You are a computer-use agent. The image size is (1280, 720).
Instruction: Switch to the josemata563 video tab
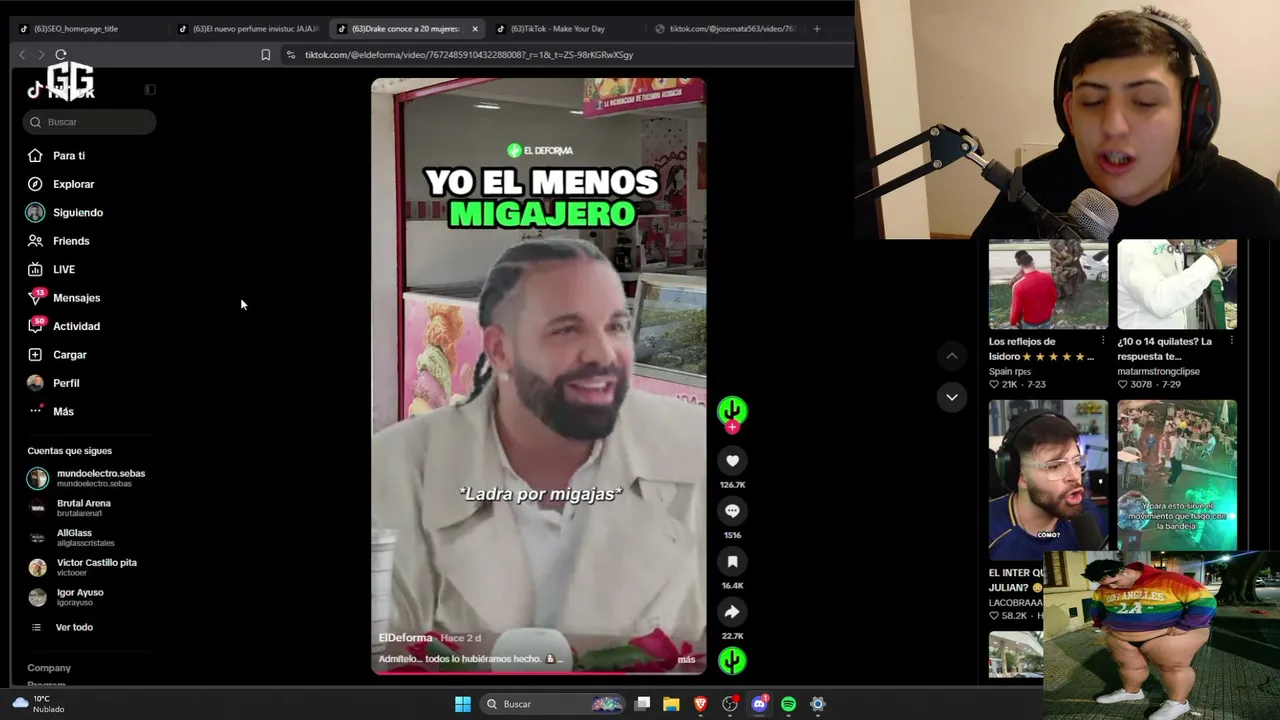pos(725,29)
